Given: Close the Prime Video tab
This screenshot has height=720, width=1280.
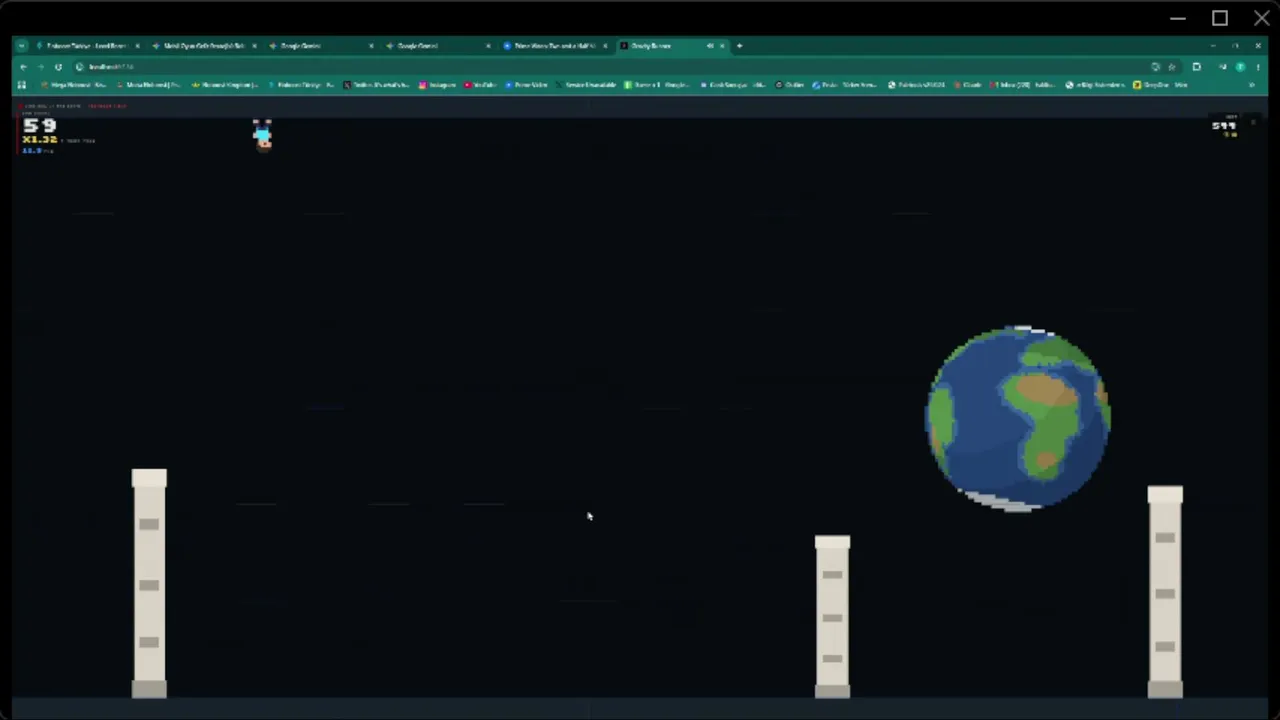Looking at the screenshot, I should pyautogui.click(x=605, y=46).
